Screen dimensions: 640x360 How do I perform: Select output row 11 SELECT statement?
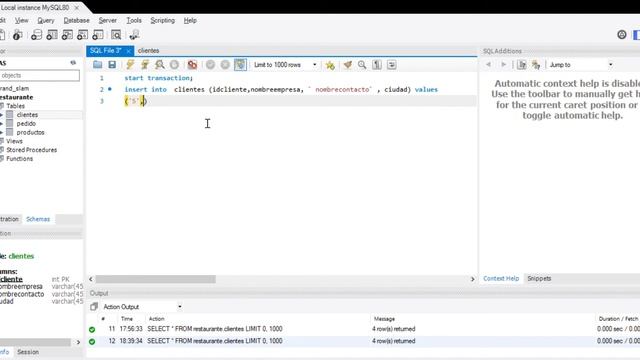coord(214,329)
